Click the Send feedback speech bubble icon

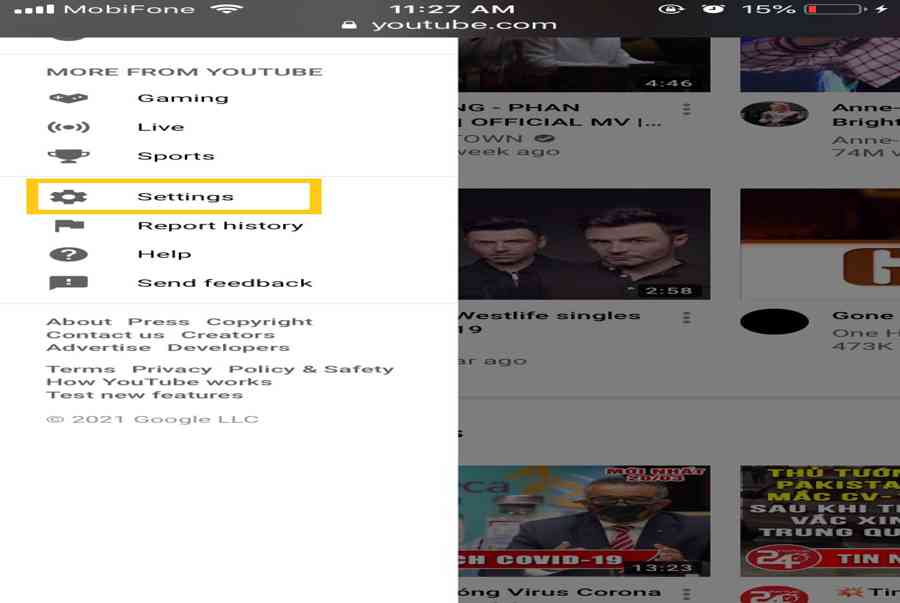coord(68,283)
